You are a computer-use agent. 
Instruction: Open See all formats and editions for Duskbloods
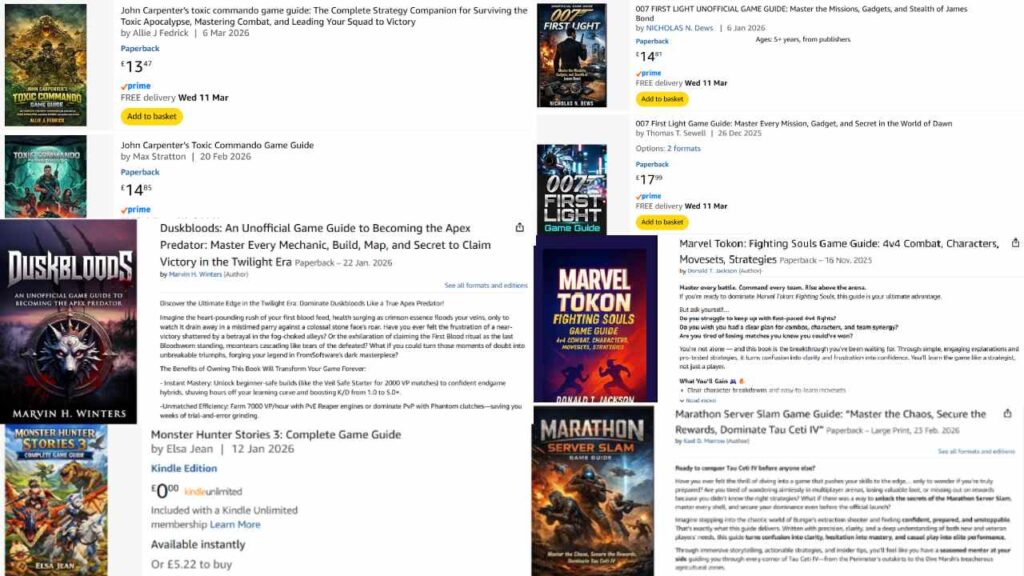486,285
